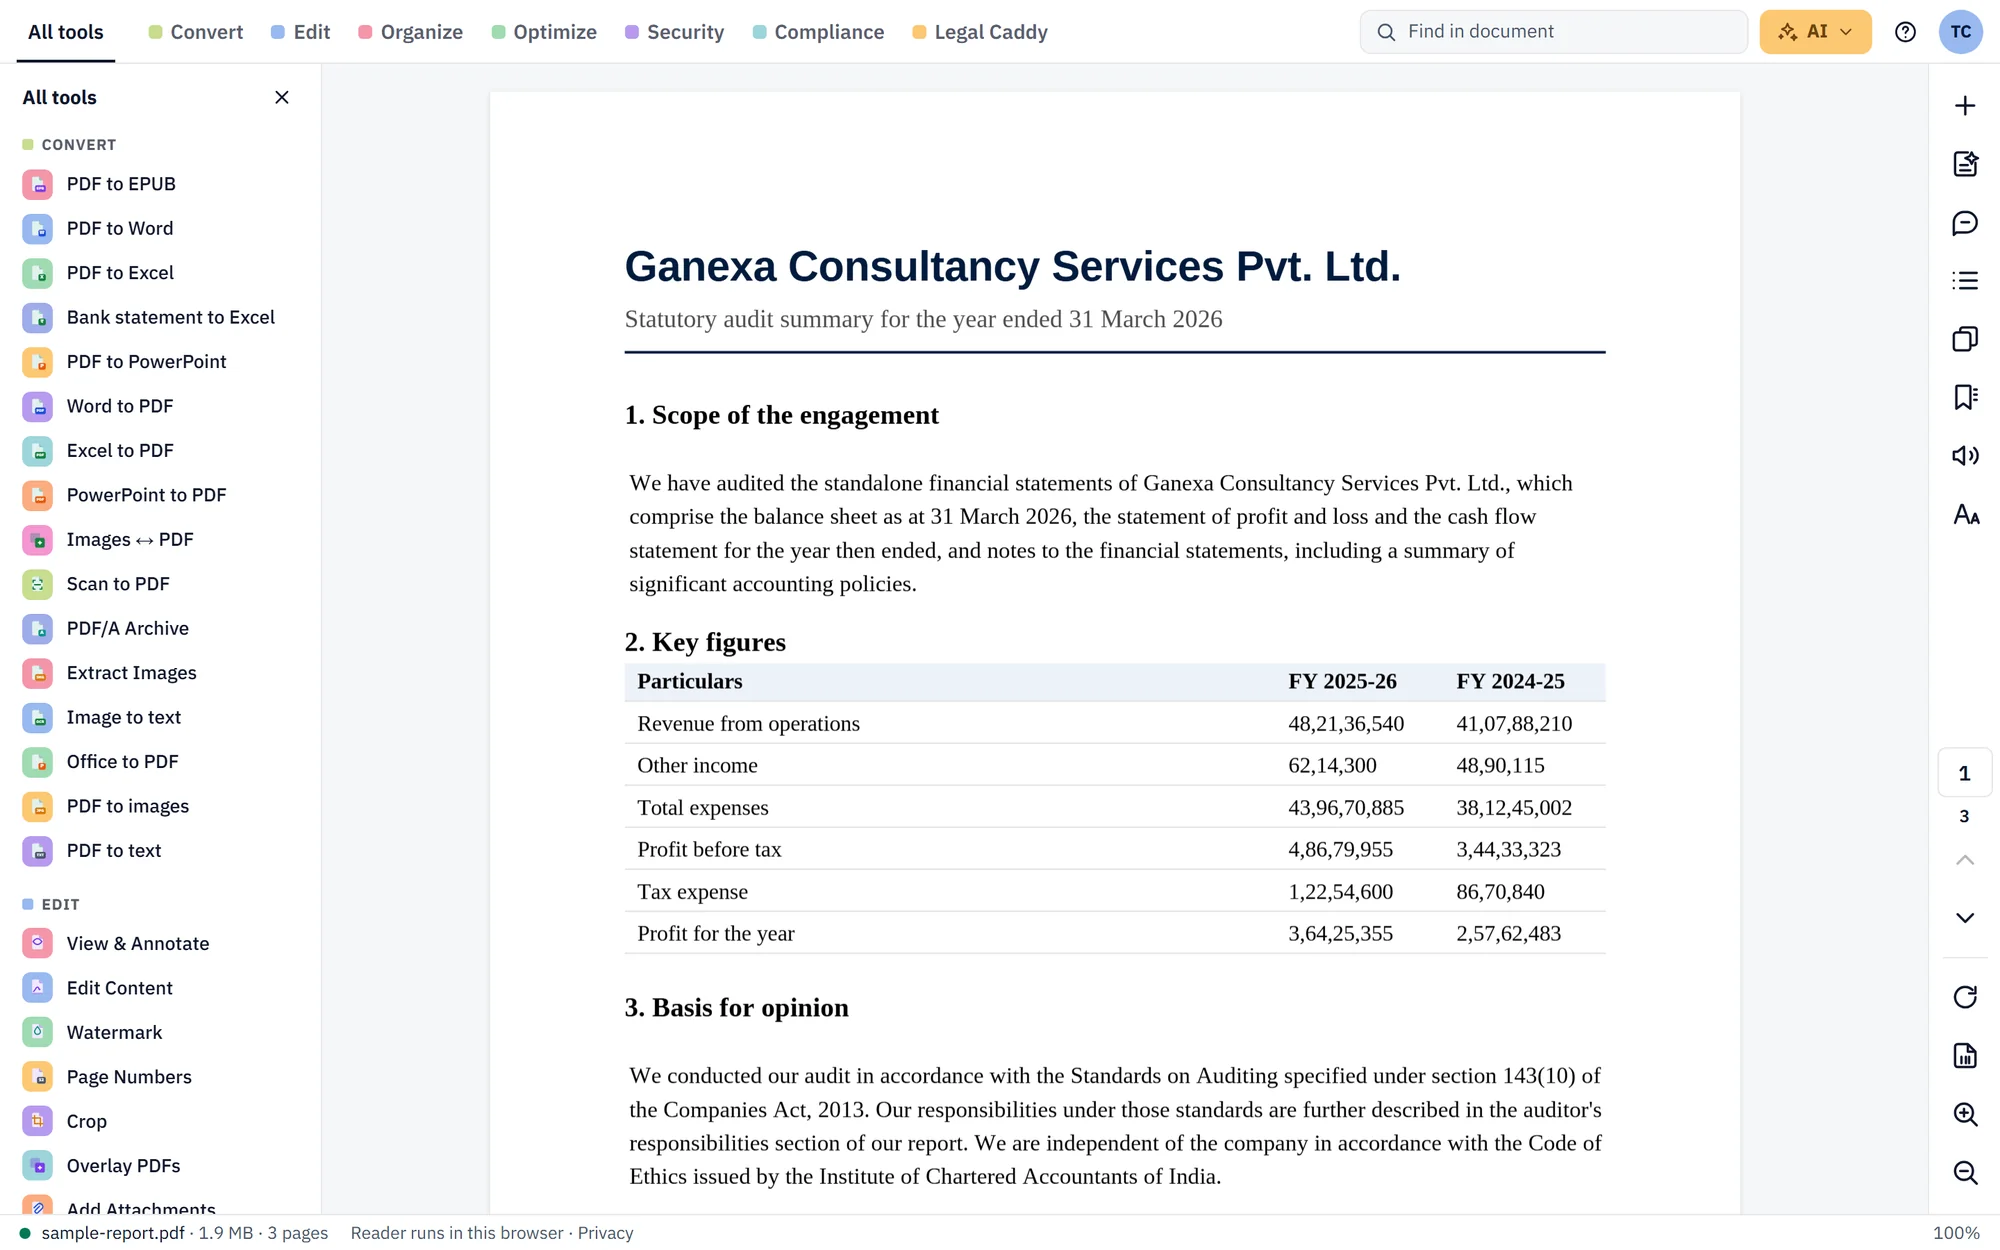Open Bank statement to Excel tool
The height and width of the screenshot is (1250, 2000).
(x=150, y=317)
